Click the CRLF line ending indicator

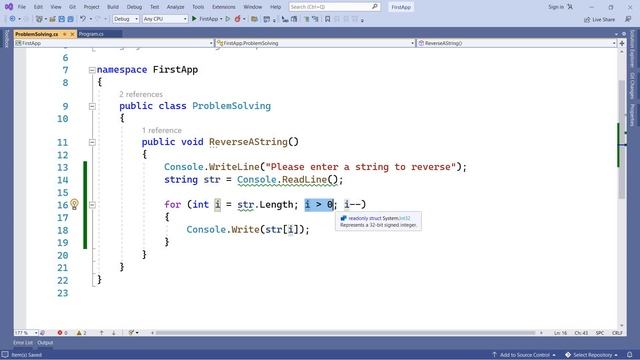tap(617, 333)
